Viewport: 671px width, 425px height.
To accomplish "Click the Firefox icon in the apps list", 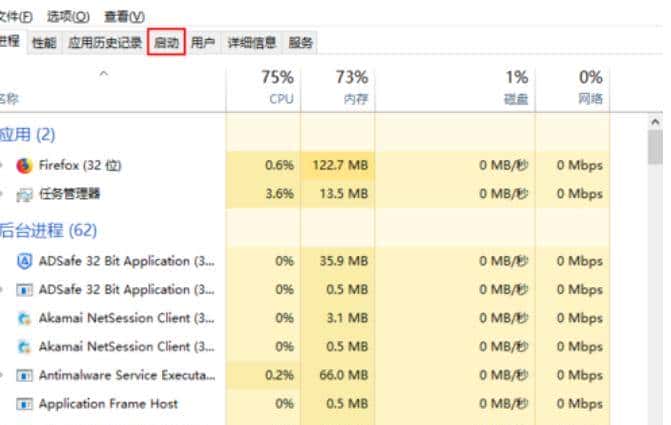I will tap(24, 165).
